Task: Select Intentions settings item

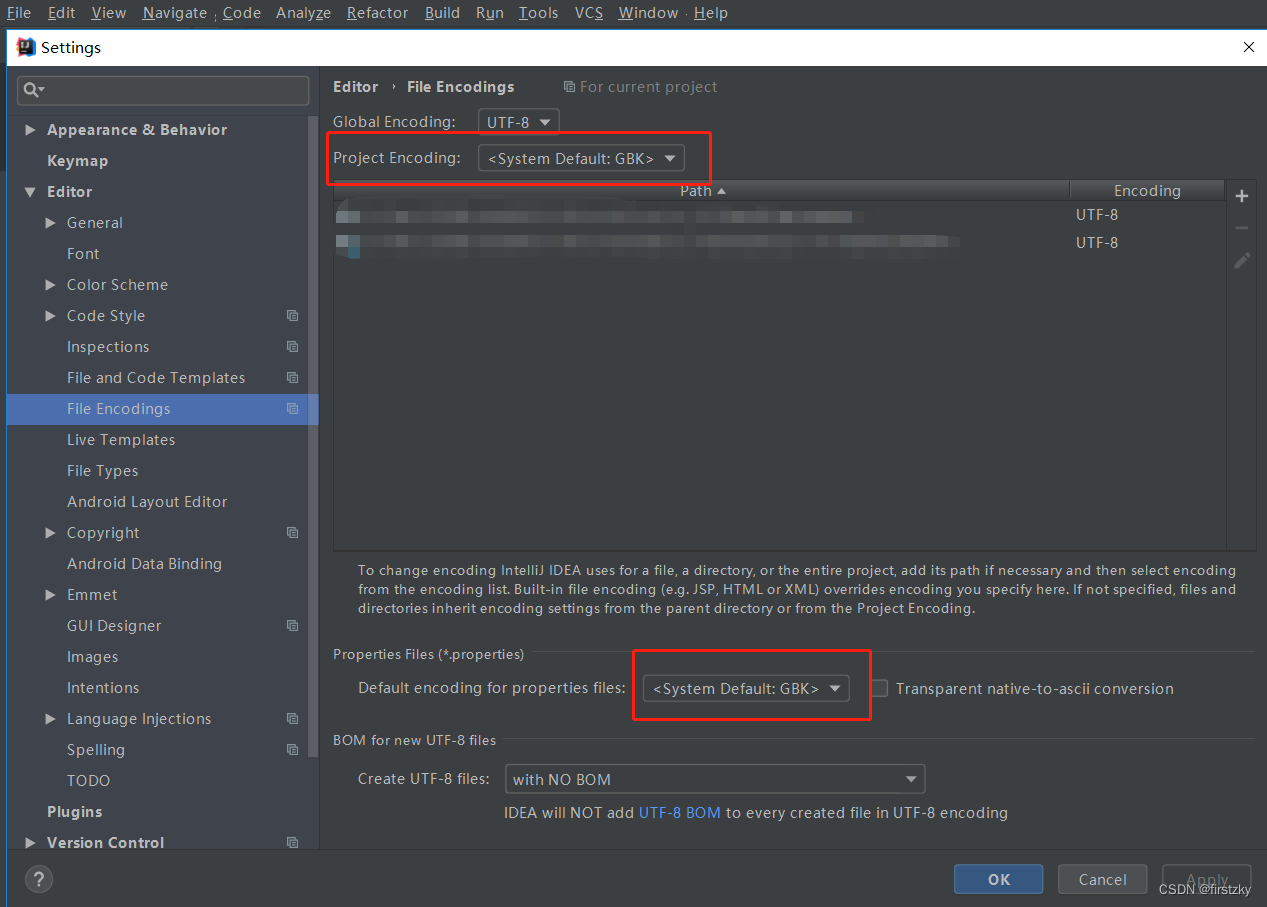Action: [x=103, y=688]
